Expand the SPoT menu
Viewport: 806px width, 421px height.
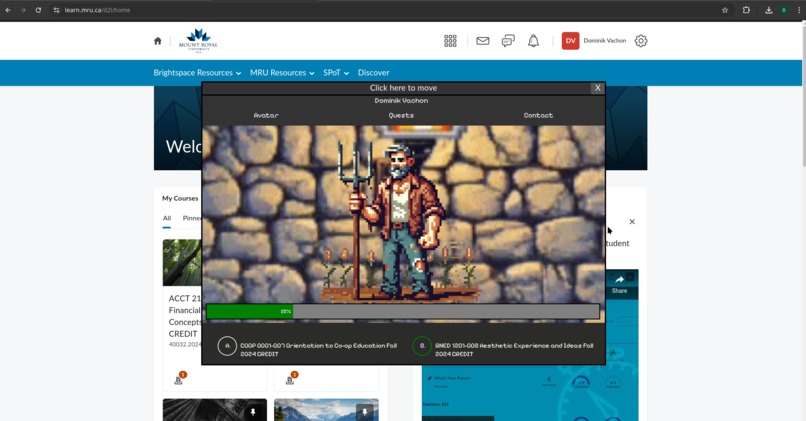pyautogui.click(x=336, y=72)
